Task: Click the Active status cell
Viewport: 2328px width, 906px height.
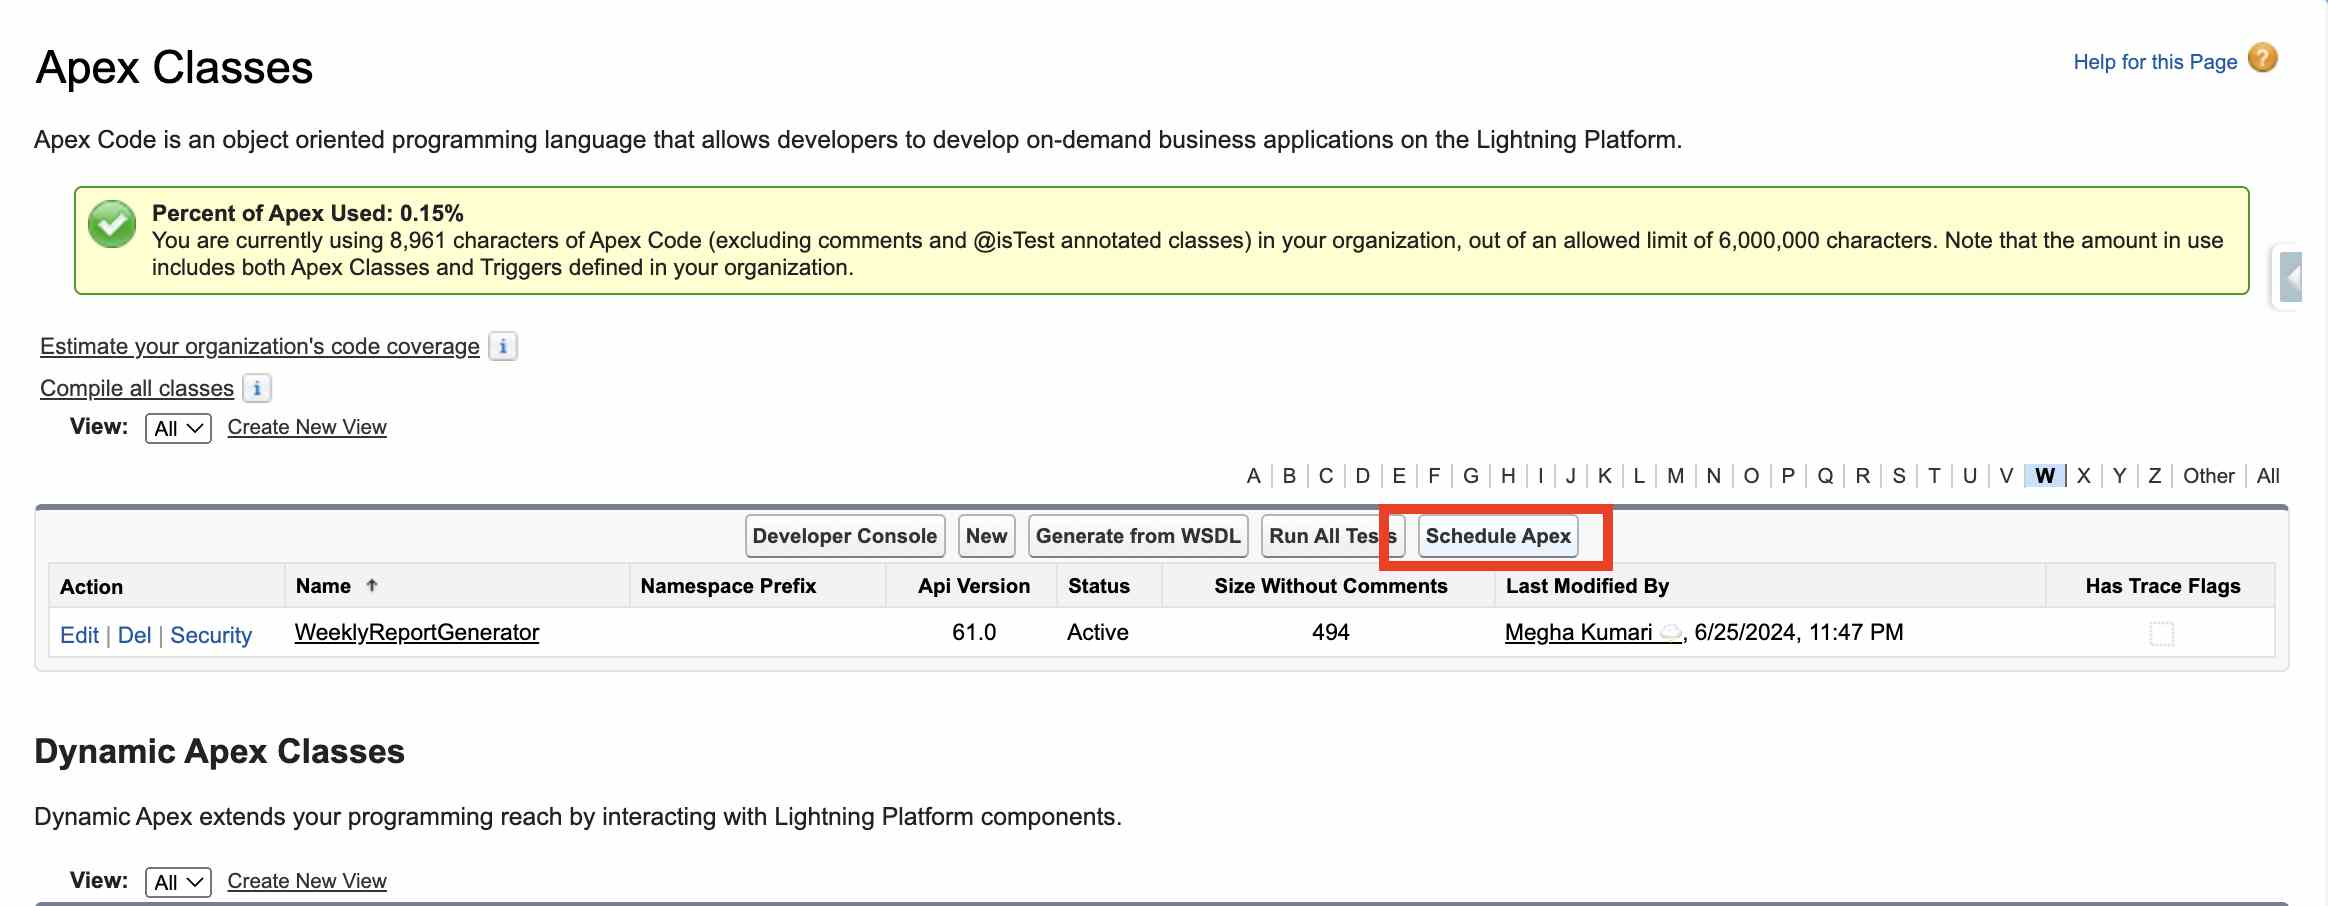Action: tap(1098, 632)
